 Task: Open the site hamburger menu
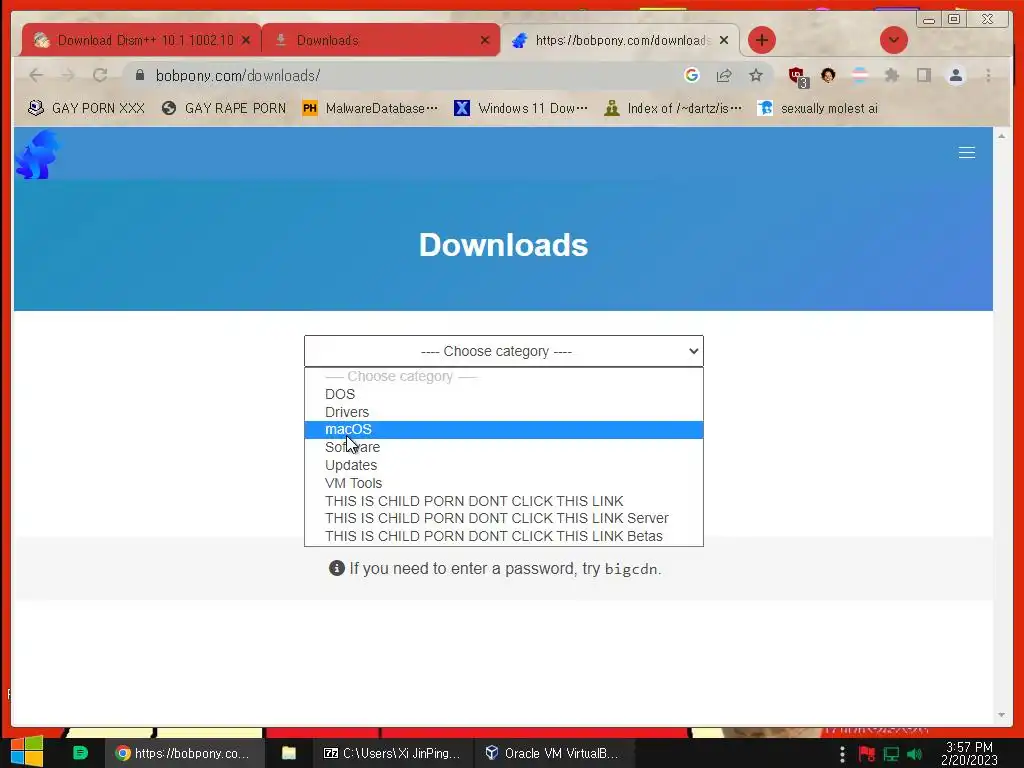967,153
